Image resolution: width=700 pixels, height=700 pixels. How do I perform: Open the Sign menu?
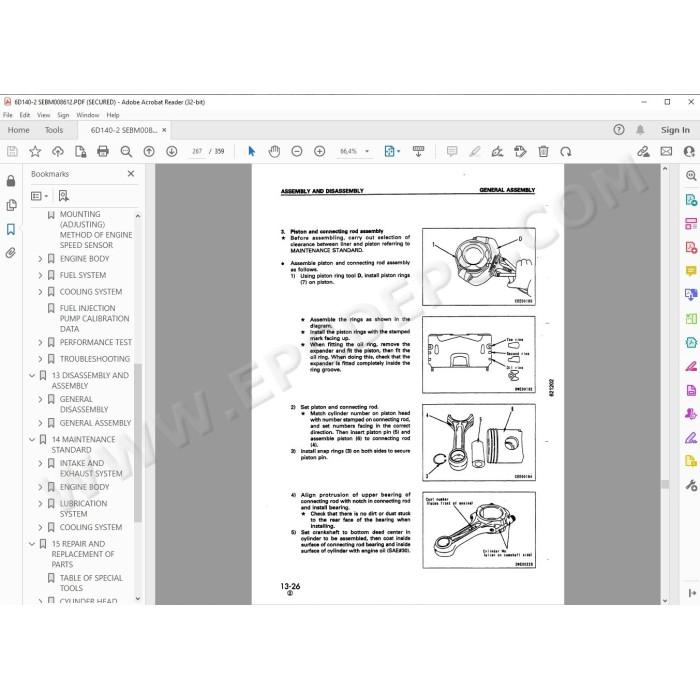[63, 115]
